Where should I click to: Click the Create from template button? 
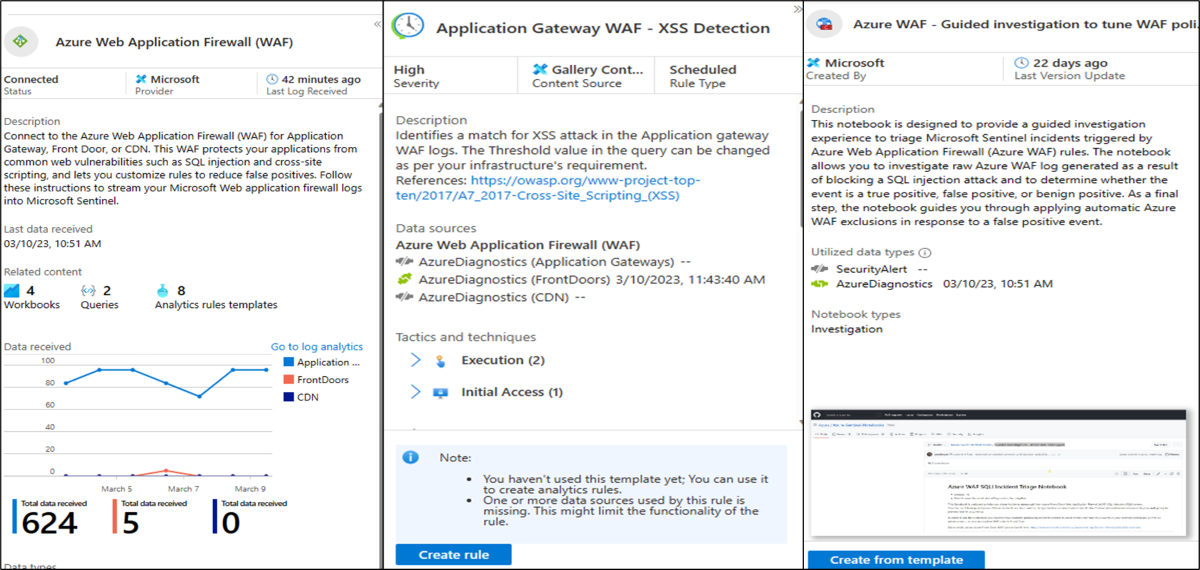(x=896, y=560)
